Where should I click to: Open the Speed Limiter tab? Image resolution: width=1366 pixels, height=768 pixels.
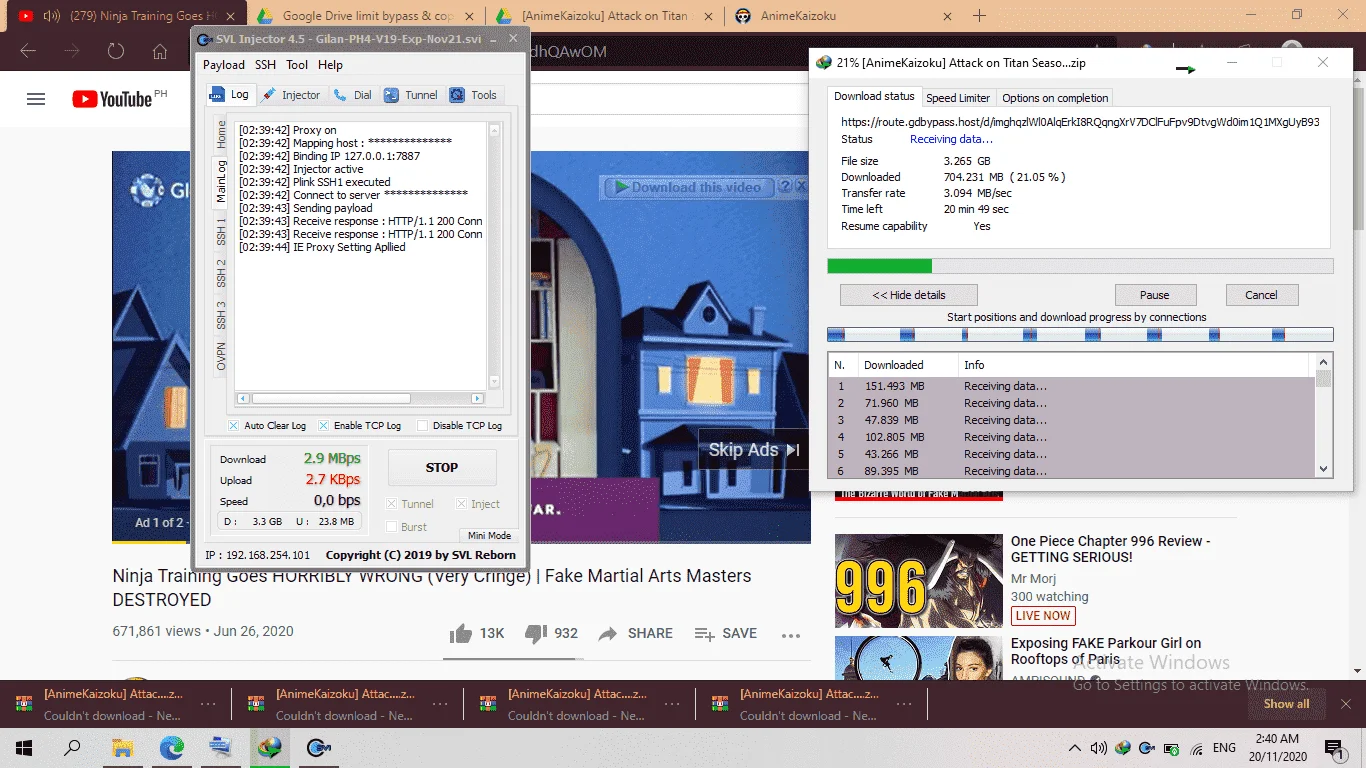point(958,98)
